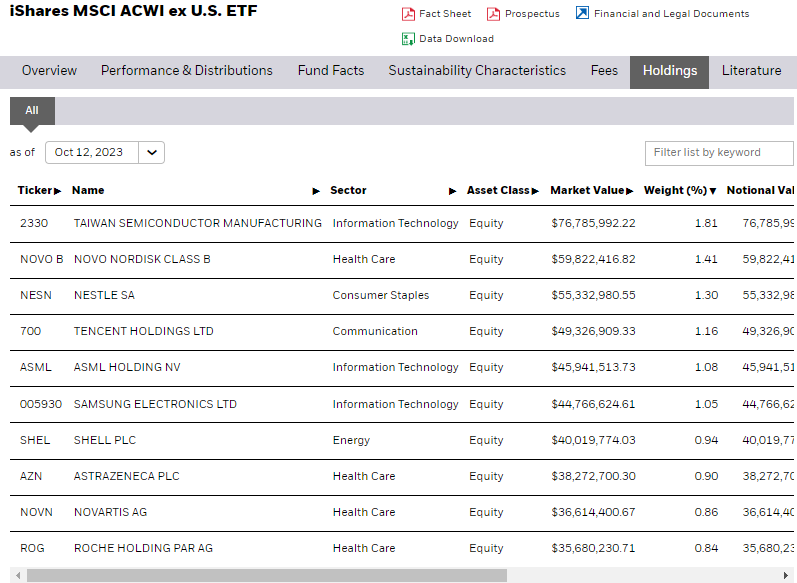Click market value $36,614,400.67

pos(593,512)
